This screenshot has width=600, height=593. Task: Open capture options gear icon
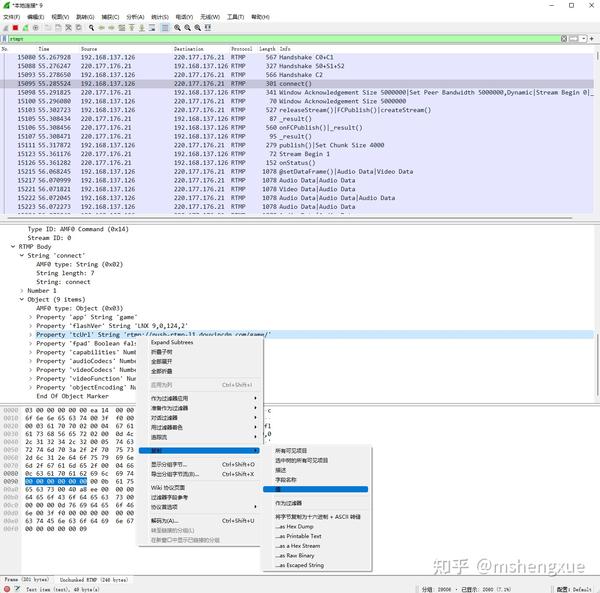click(x=36, y=28)
